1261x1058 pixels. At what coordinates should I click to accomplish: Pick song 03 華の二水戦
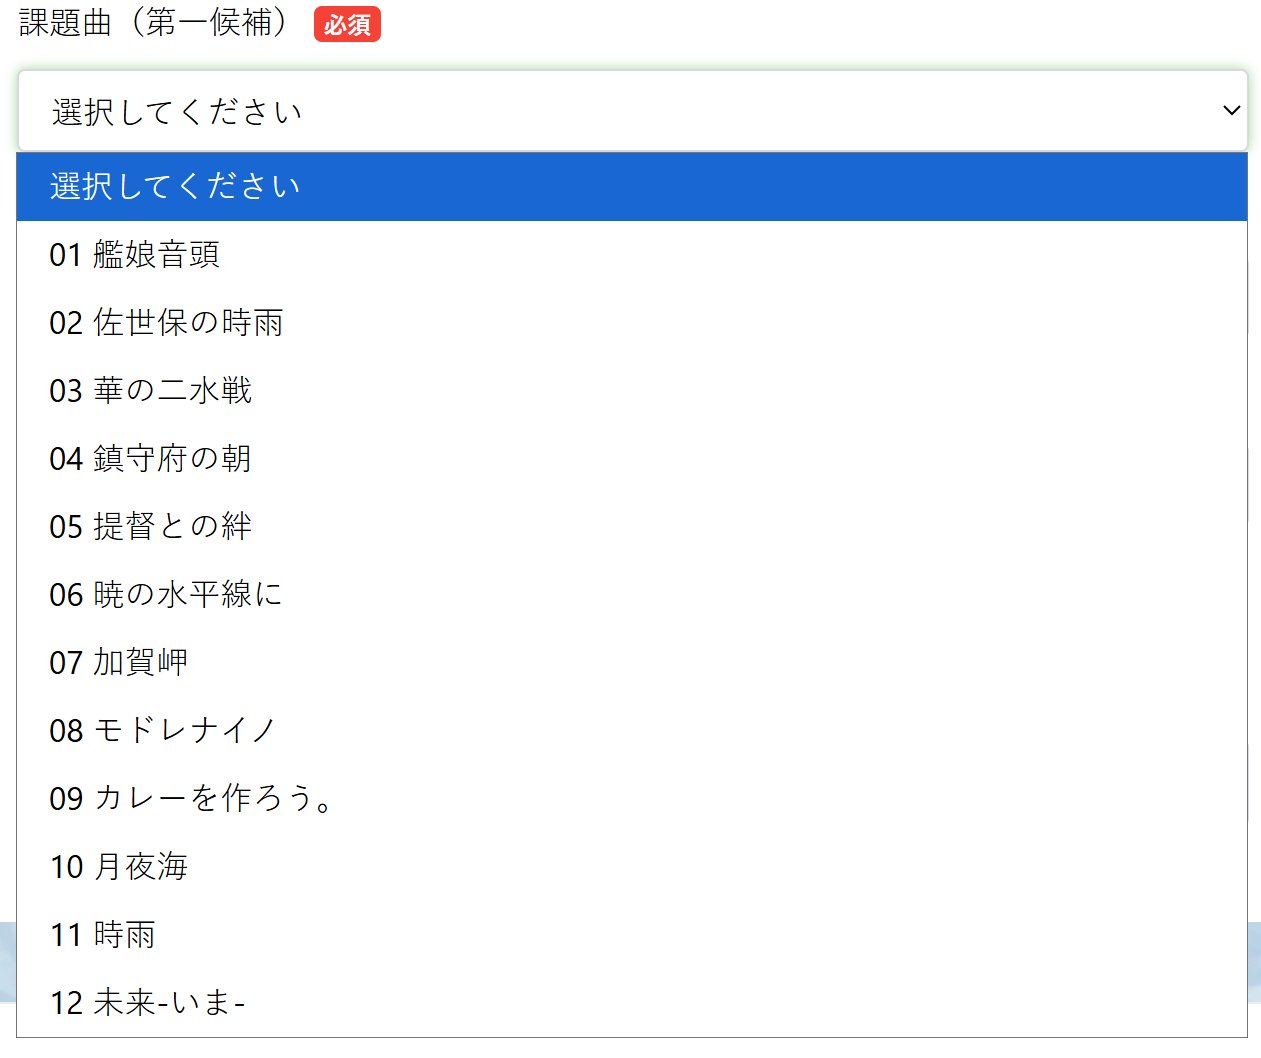pyautogui.click(x=151, y=391)
